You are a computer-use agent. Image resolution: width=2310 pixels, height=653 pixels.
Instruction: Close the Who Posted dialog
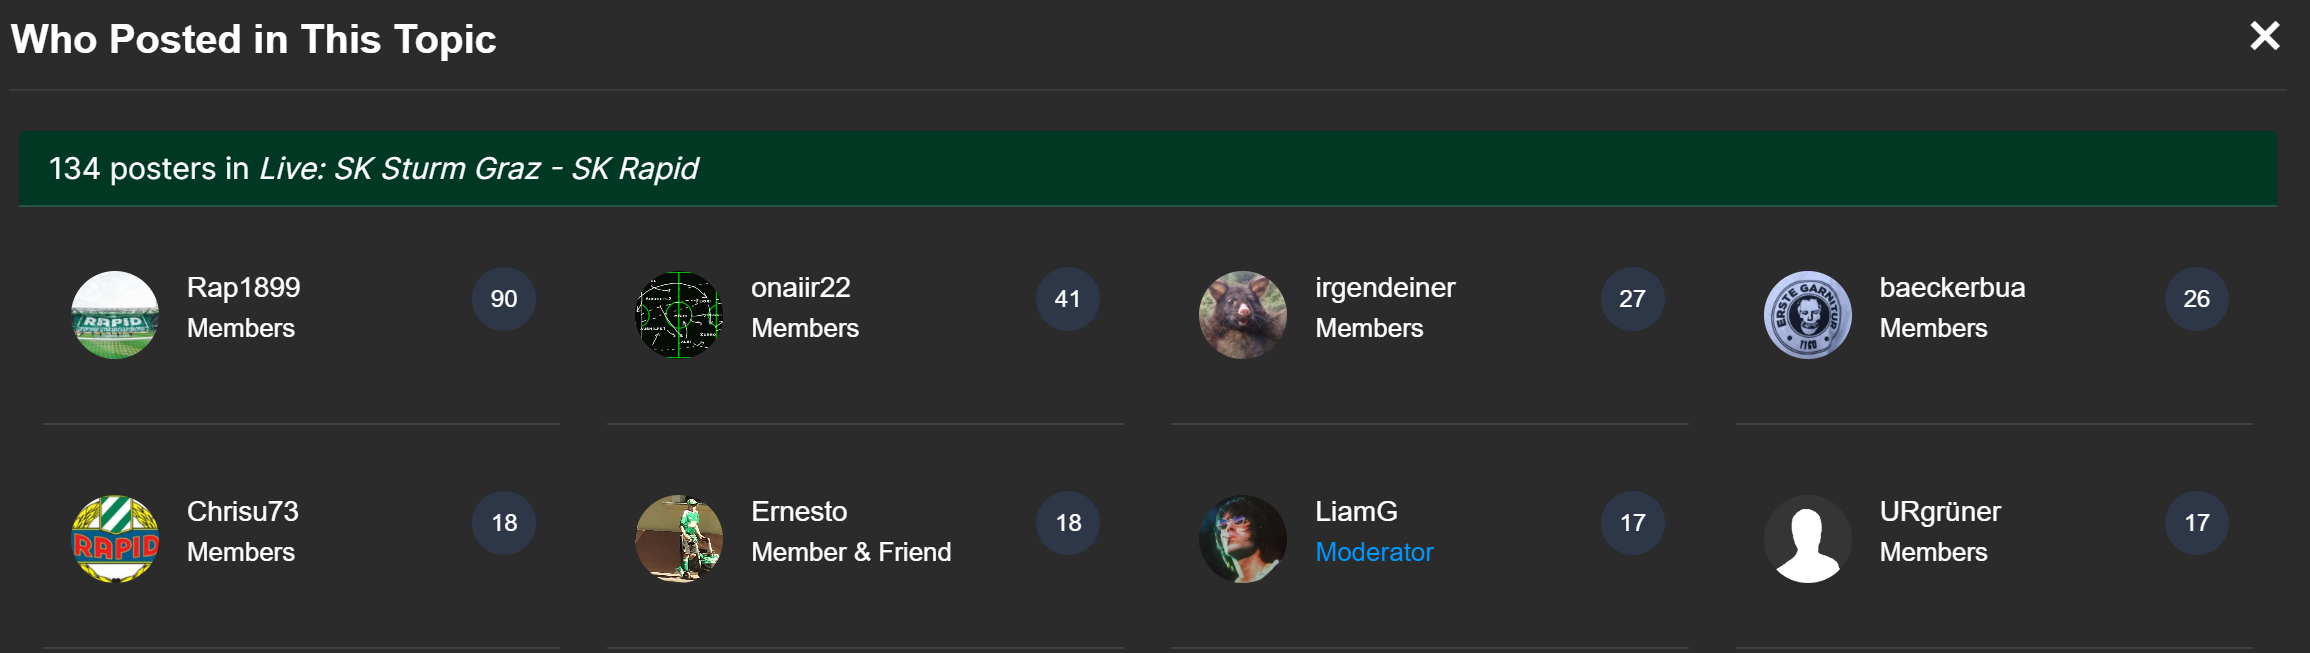tap(2265, 36)
